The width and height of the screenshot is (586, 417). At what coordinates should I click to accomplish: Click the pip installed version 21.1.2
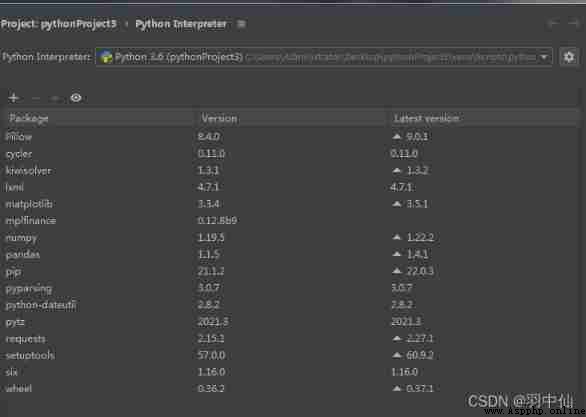(x=211, y=271)
